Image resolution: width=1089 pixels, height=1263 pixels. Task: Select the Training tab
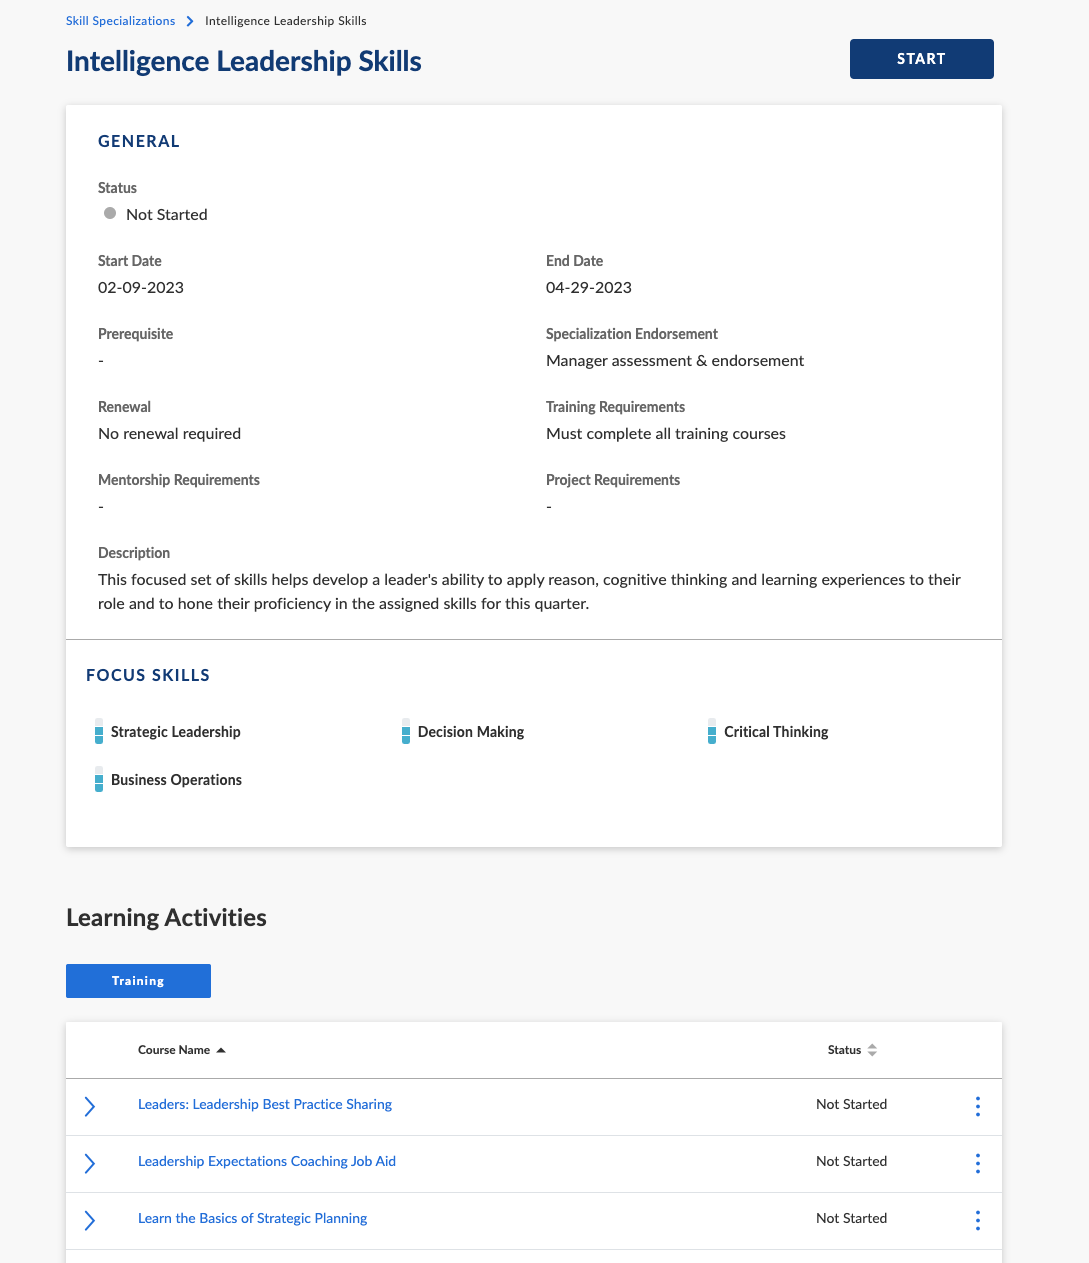coord(138,981)
